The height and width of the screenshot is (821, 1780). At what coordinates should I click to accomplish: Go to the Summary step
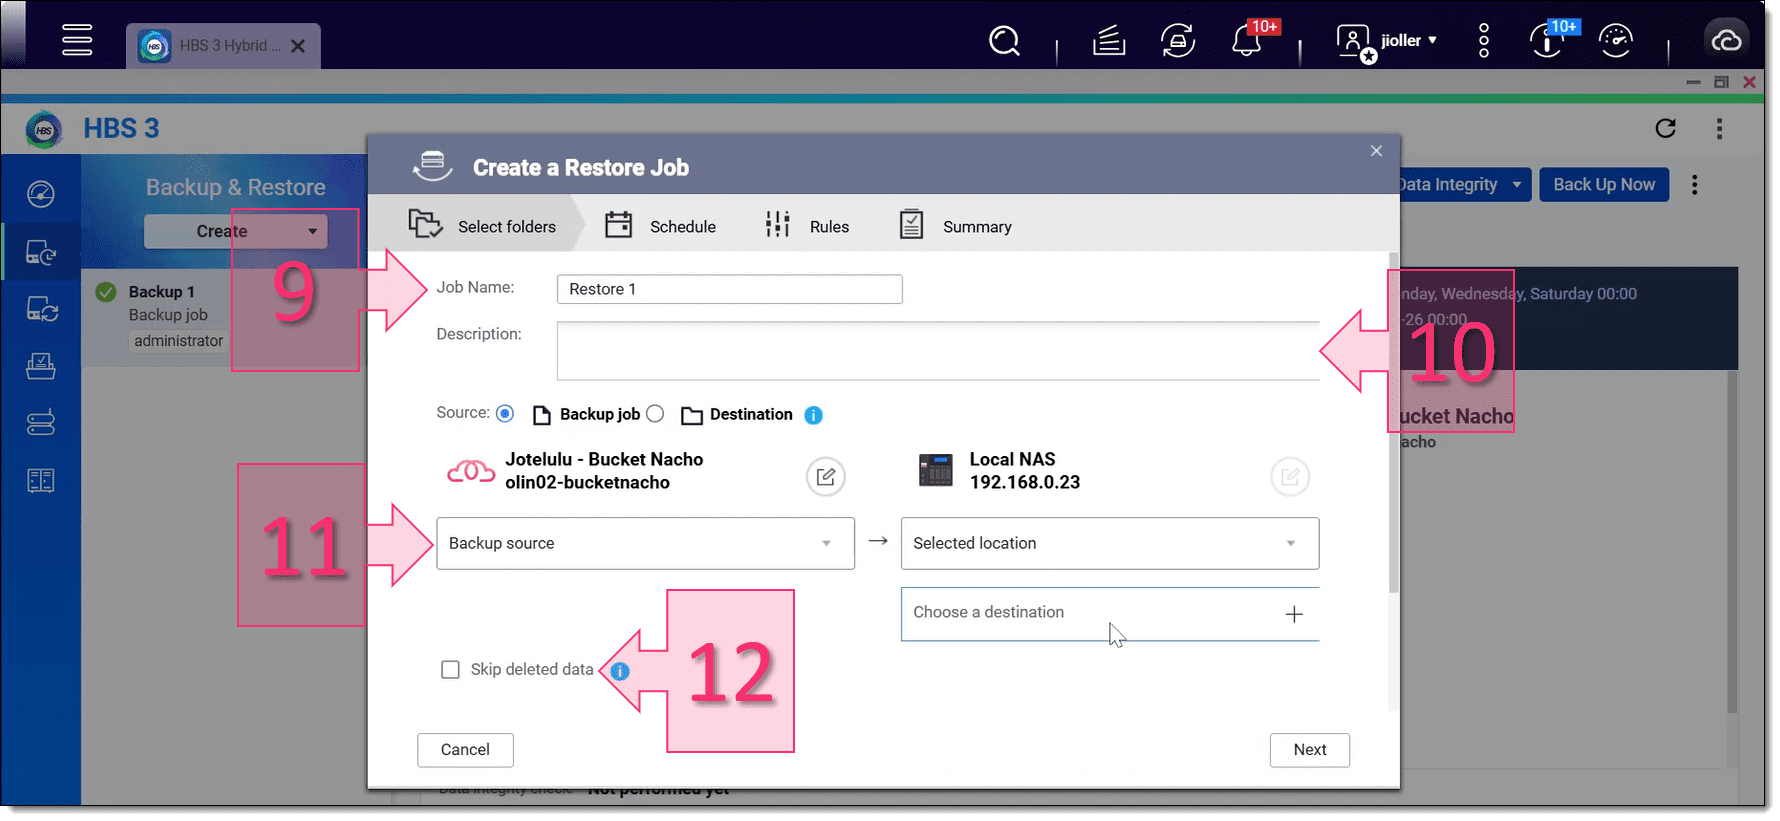tap(954, 226)
